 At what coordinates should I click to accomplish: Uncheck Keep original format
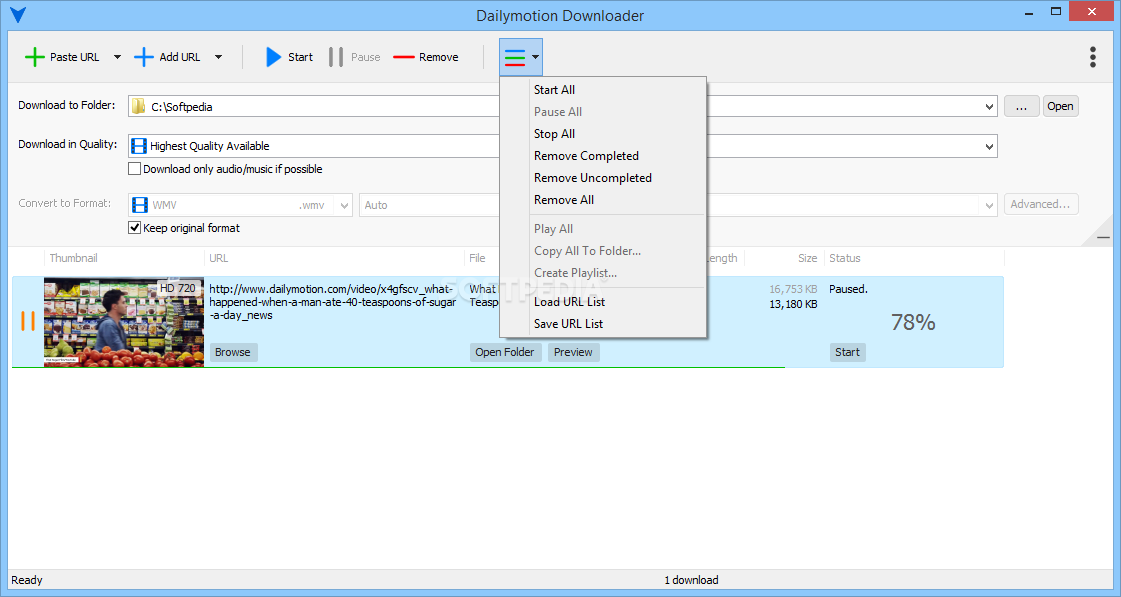point(134,228)
